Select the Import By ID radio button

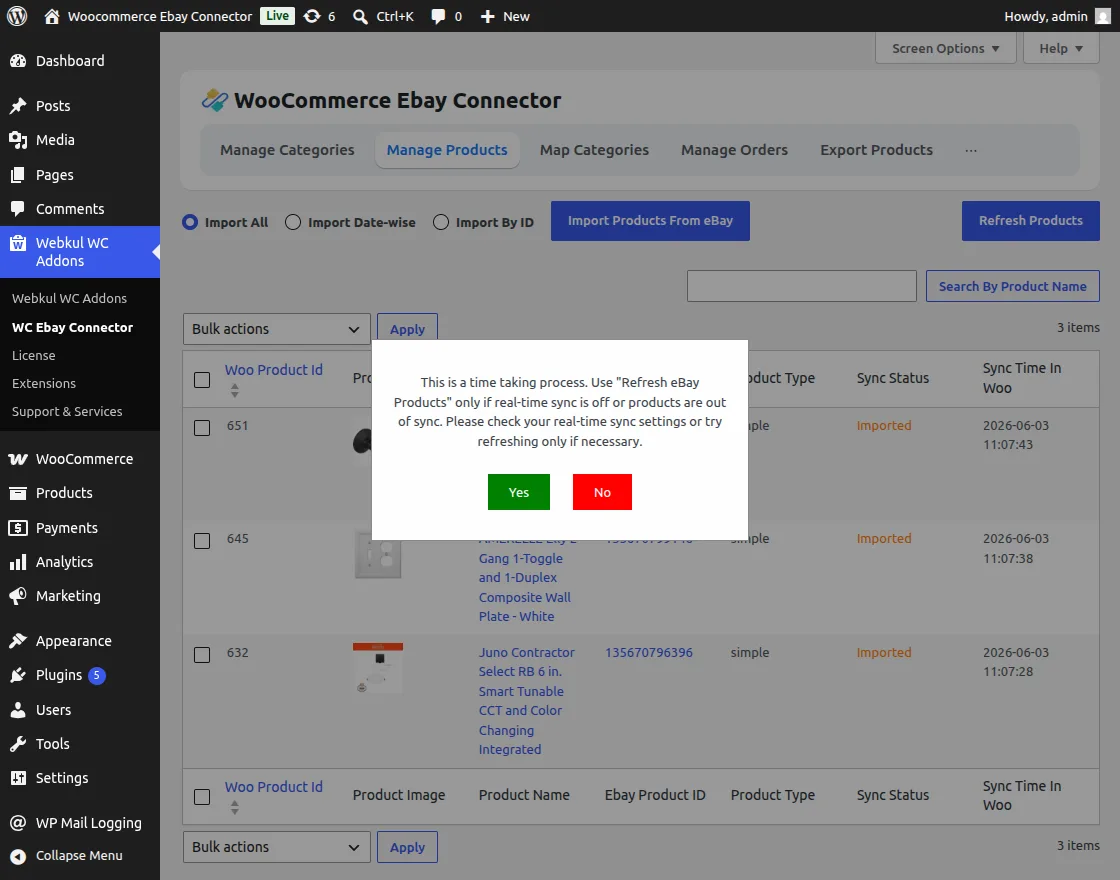point(441,222)
